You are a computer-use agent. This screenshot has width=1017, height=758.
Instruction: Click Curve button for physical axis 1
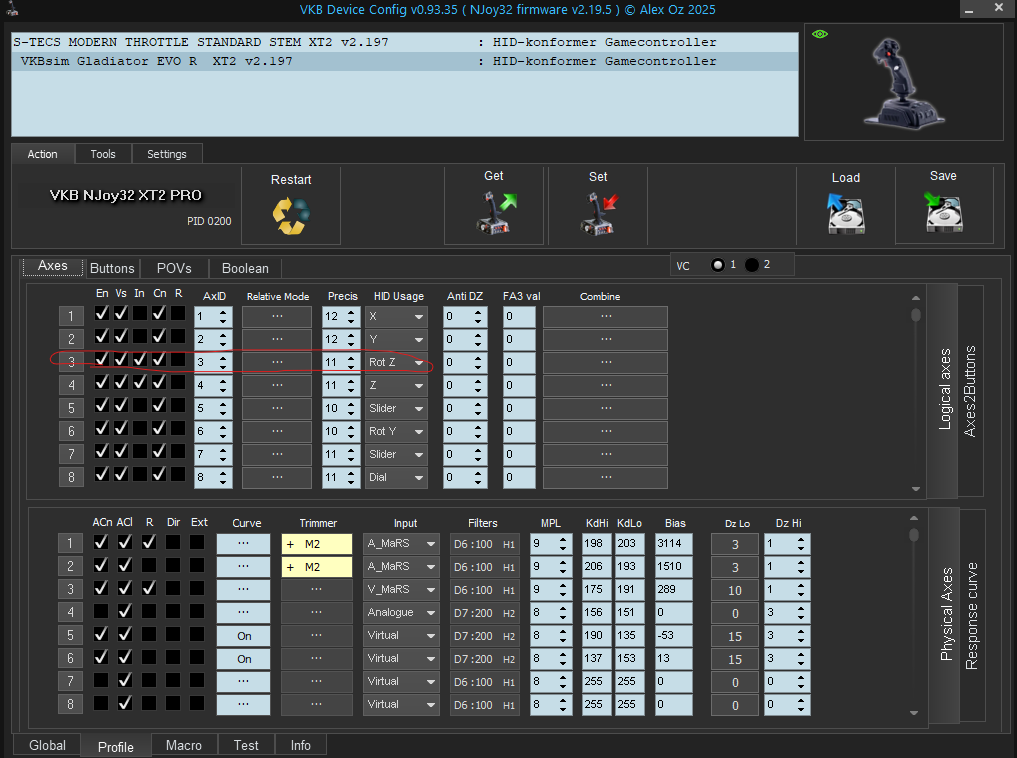243,543
